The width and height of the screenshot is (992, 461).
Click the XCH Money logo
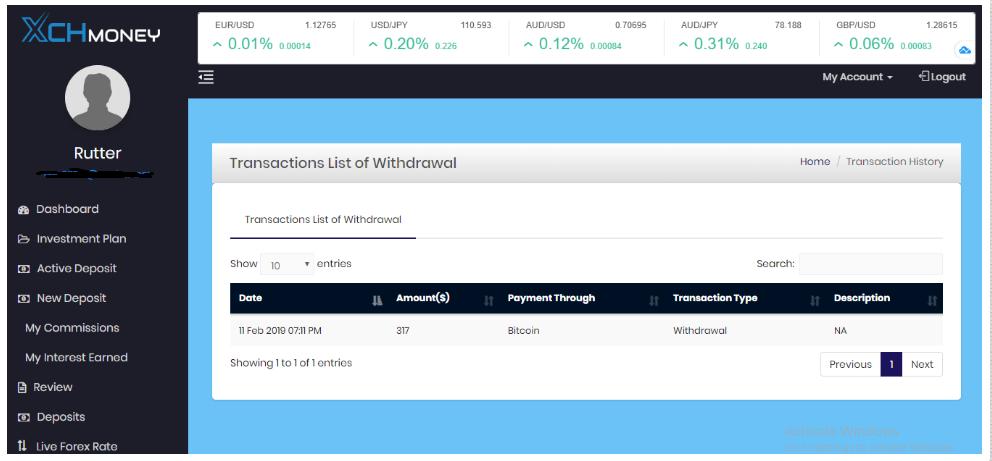pyautogui.click(x=90, y=30)
